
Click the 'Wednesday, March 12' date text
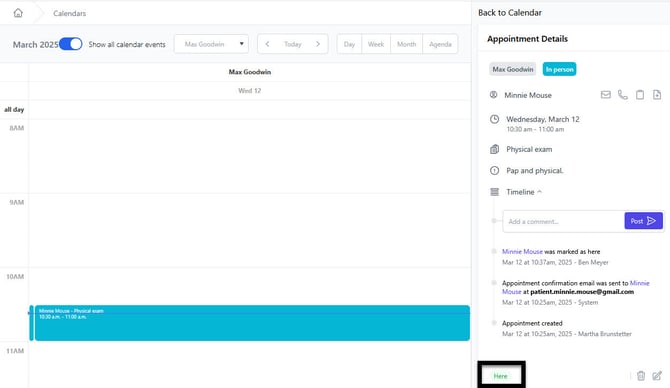pos(543,119)
